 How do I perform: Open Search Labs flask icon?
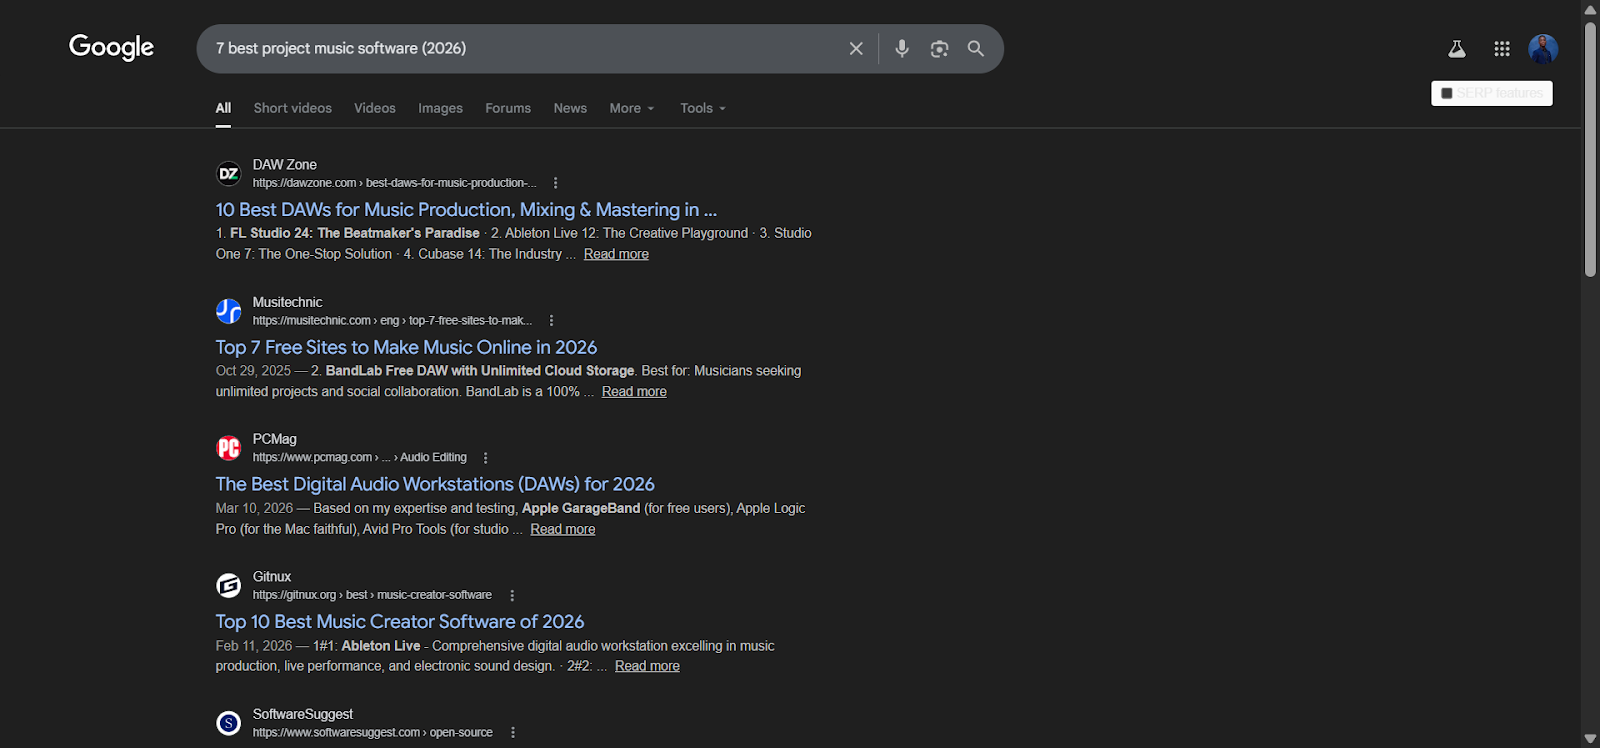click(x=1457, y=48)
